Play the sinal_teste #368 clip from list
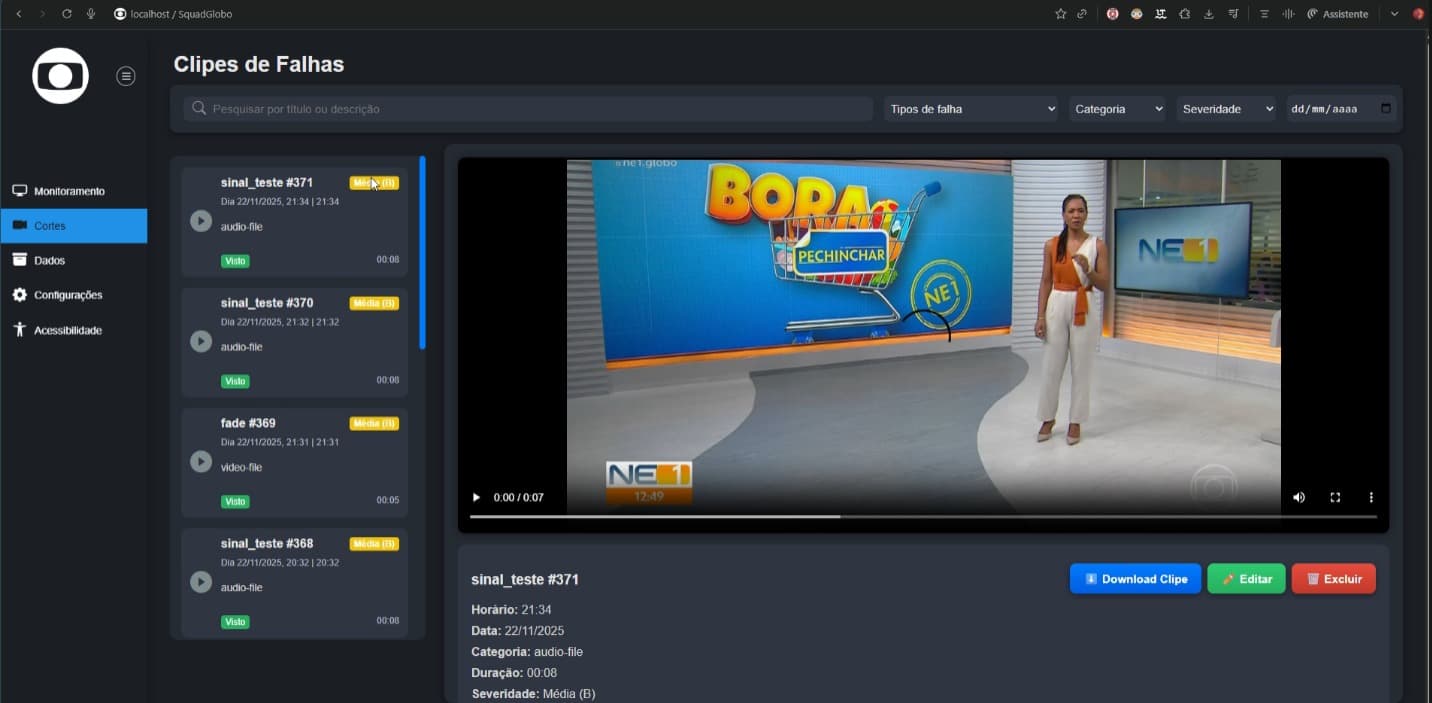The image size is (1432, 703). pyautogui.click(x=201, y=581)
